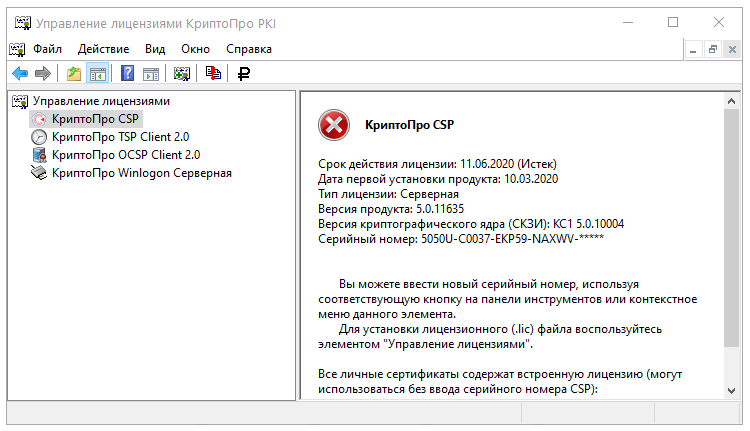Image resolution: width=750 pixels, height=431 pixels.
Task: Toggle the action pane toolbar icon
Action: tap(151, 73)
